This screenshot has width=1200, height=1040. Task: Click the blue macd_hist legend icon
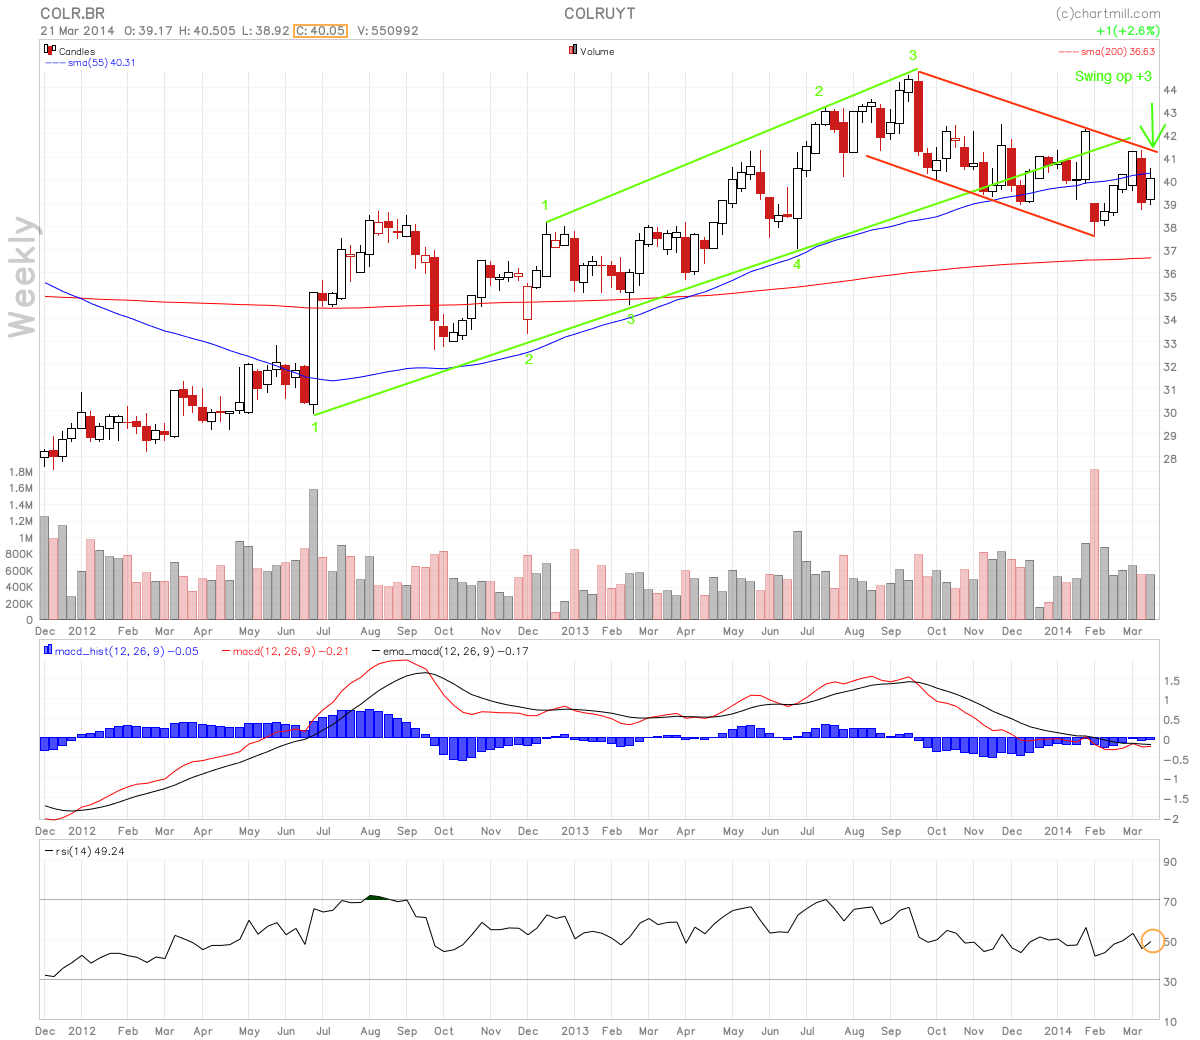point(48,650)
